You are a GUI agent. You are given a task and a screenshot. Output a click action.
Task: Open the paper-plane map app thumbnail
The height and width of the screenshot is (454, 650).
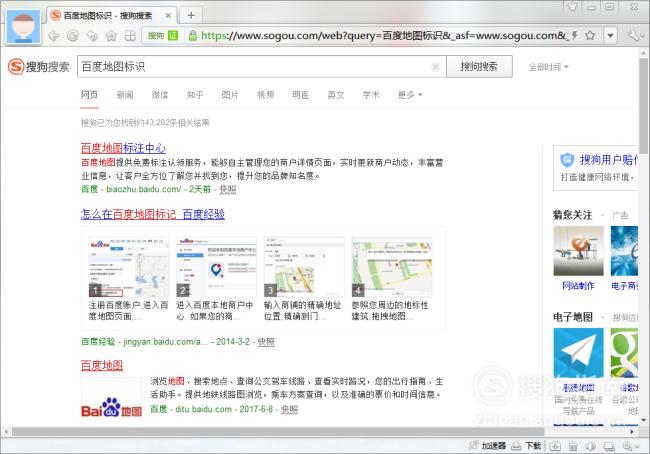click(x=578, y=353)
